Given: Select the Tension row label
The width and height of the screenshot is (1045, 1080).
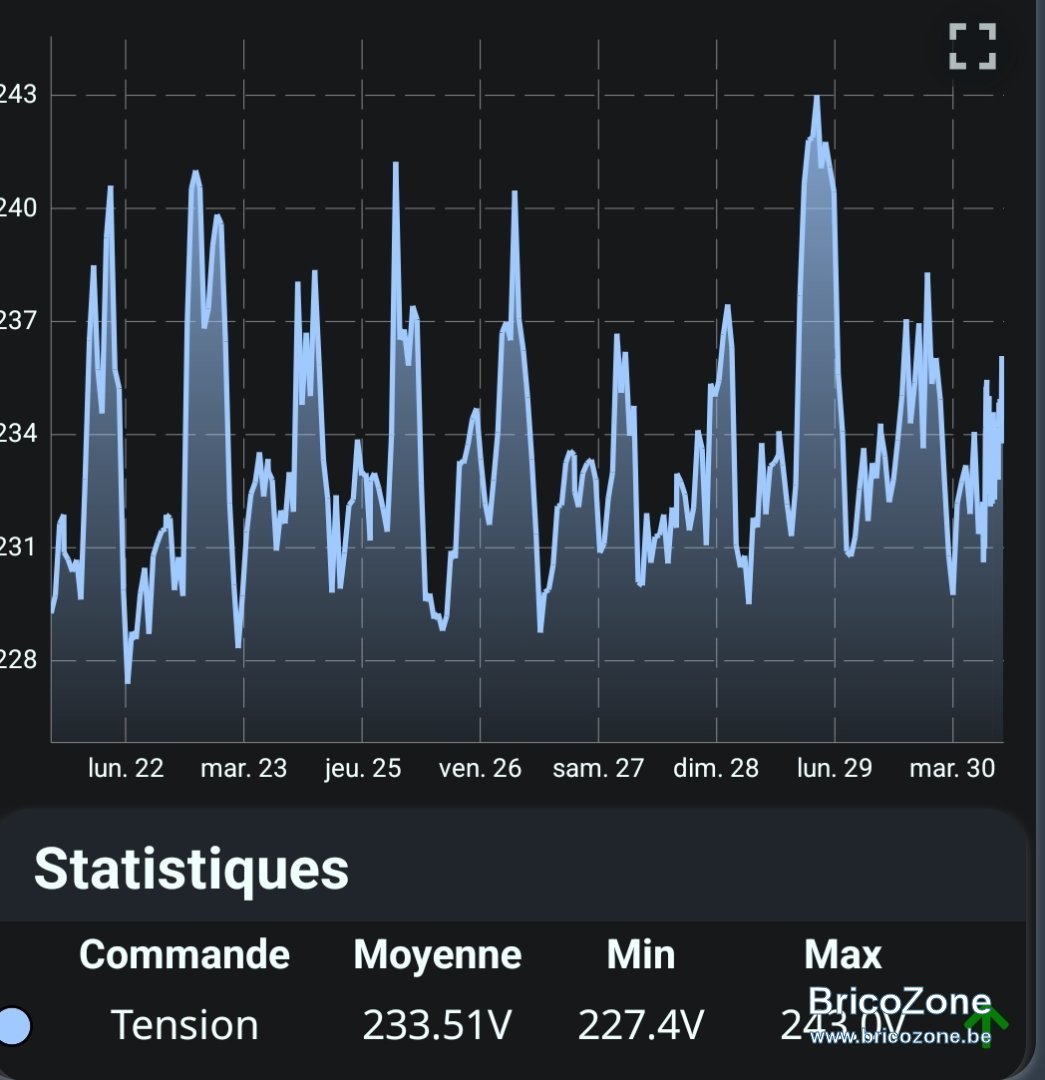Looking at the screenshot, I should 185,1024.
